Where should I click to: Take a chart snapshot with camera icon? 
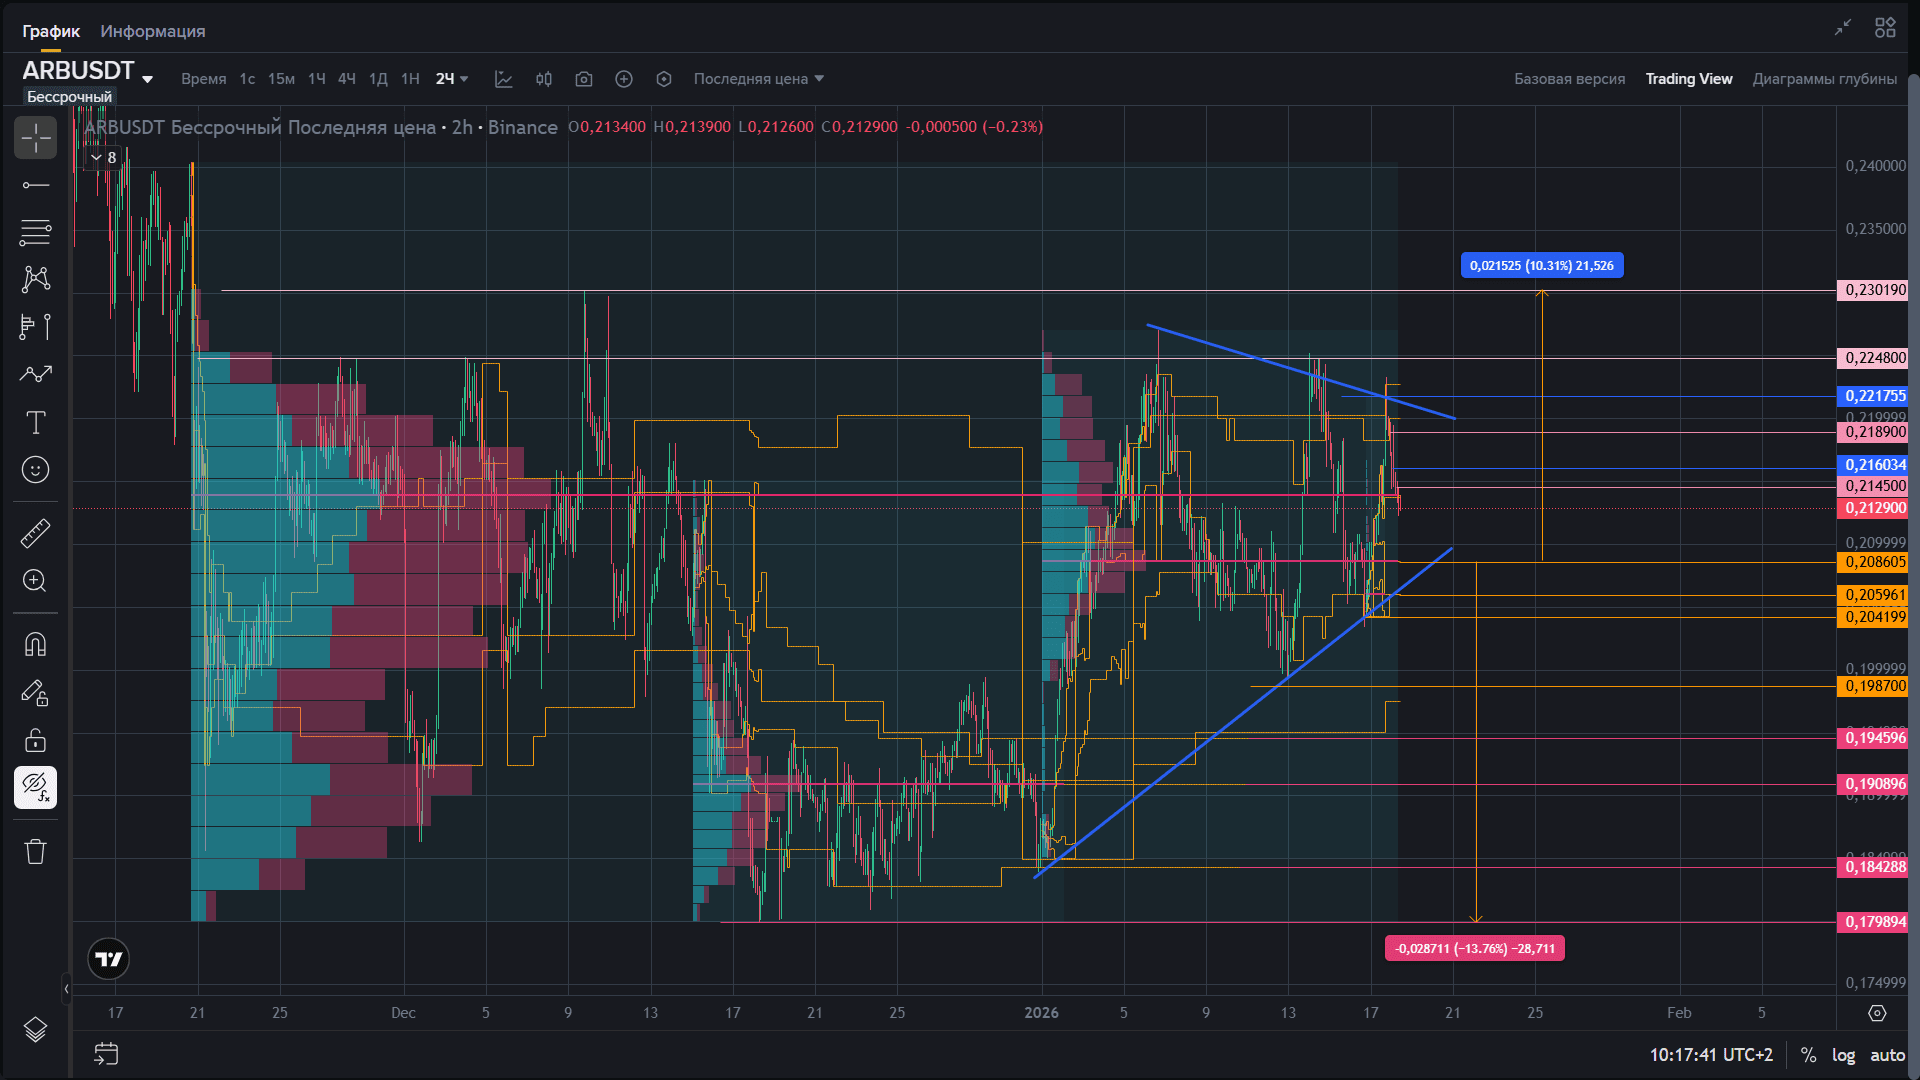[584, 79]
